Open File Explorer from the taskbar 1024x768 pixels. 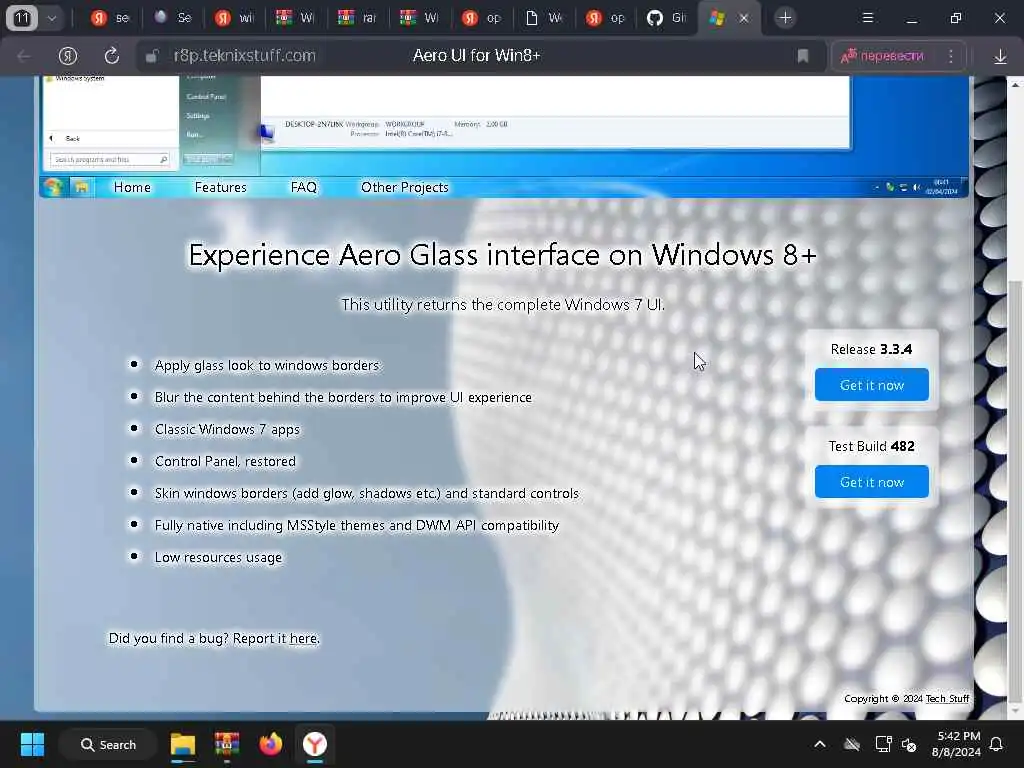pyautogui.click(x=183, y=744)
